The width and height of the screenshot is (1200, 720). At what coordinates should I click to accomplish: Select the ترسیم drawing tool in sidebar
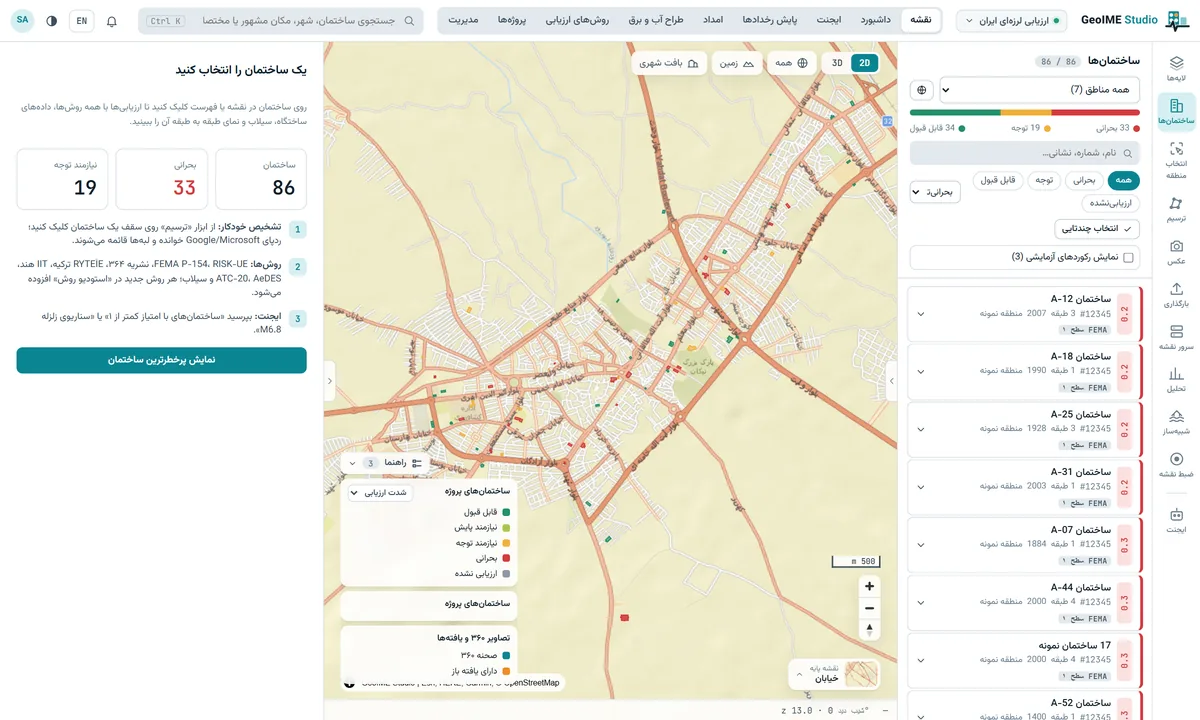(1176, 208)
